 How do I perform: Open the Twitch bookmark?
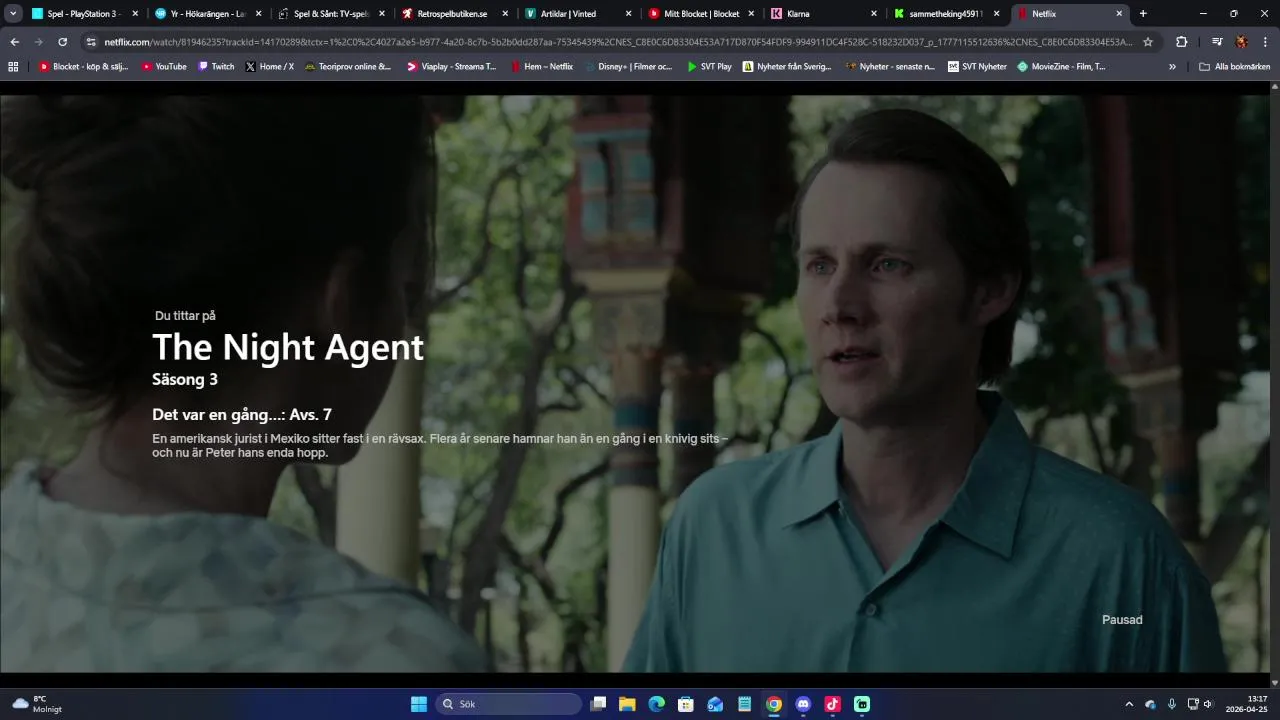(x=216, y=66)
